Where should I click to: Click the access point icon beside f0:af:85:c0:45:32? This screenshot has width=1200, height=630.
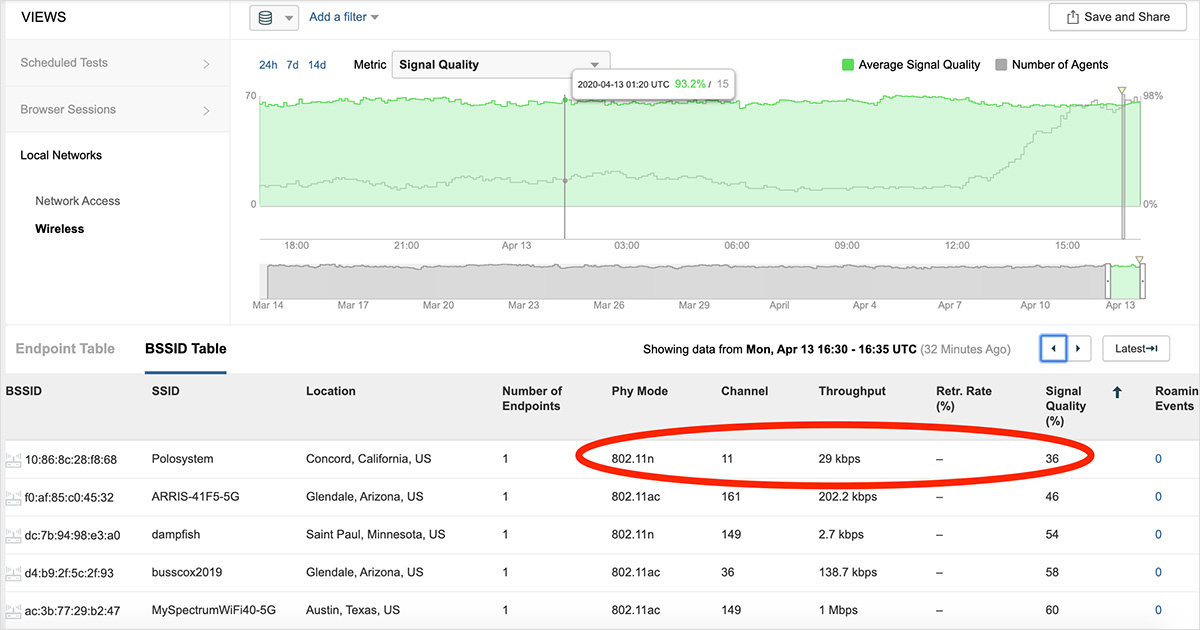(14, 497)
